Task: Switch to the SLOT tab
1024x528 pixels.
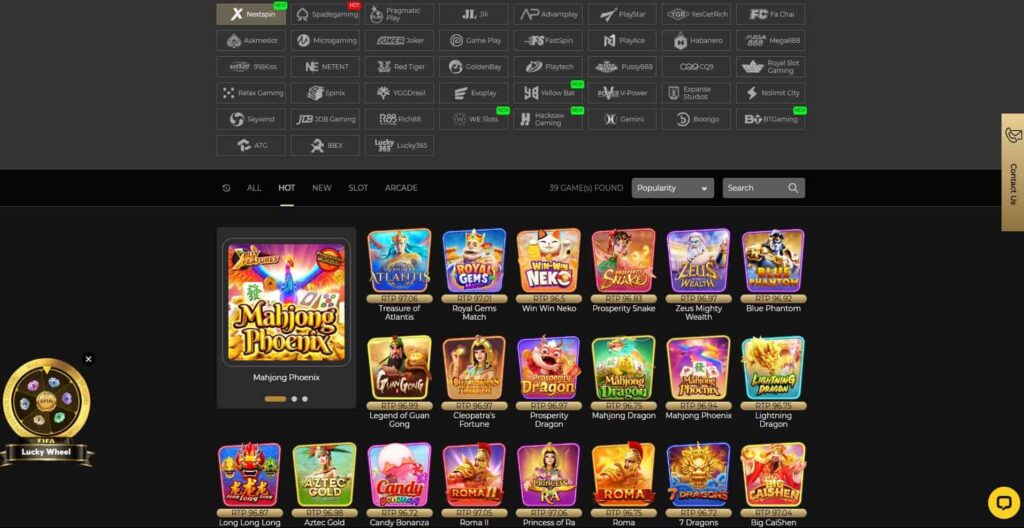Action: point(358,188)
